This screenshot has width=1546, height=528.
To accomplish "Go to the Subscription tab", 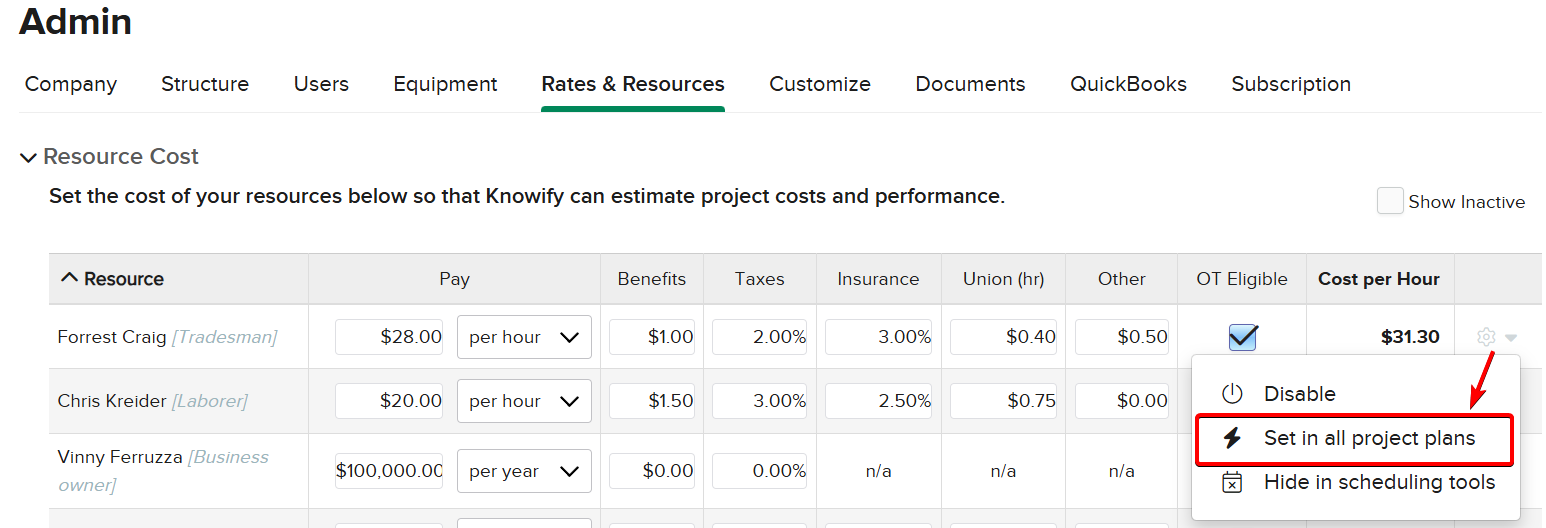I will (1290, 84).
